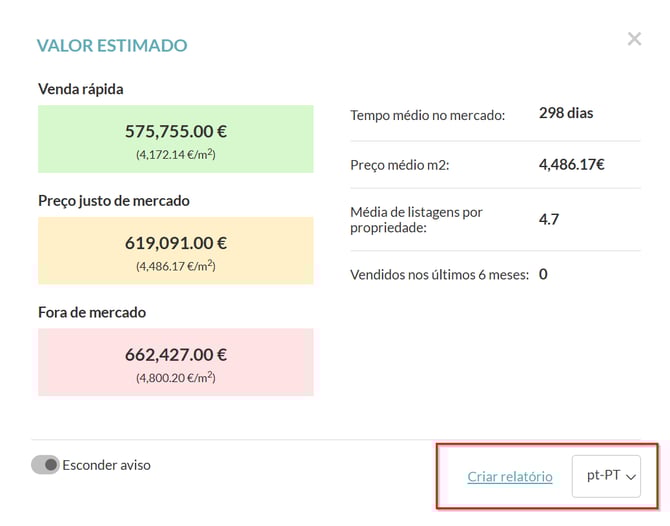Click the 4,800.20 €/m² price-per-area text

pos(175,378)
